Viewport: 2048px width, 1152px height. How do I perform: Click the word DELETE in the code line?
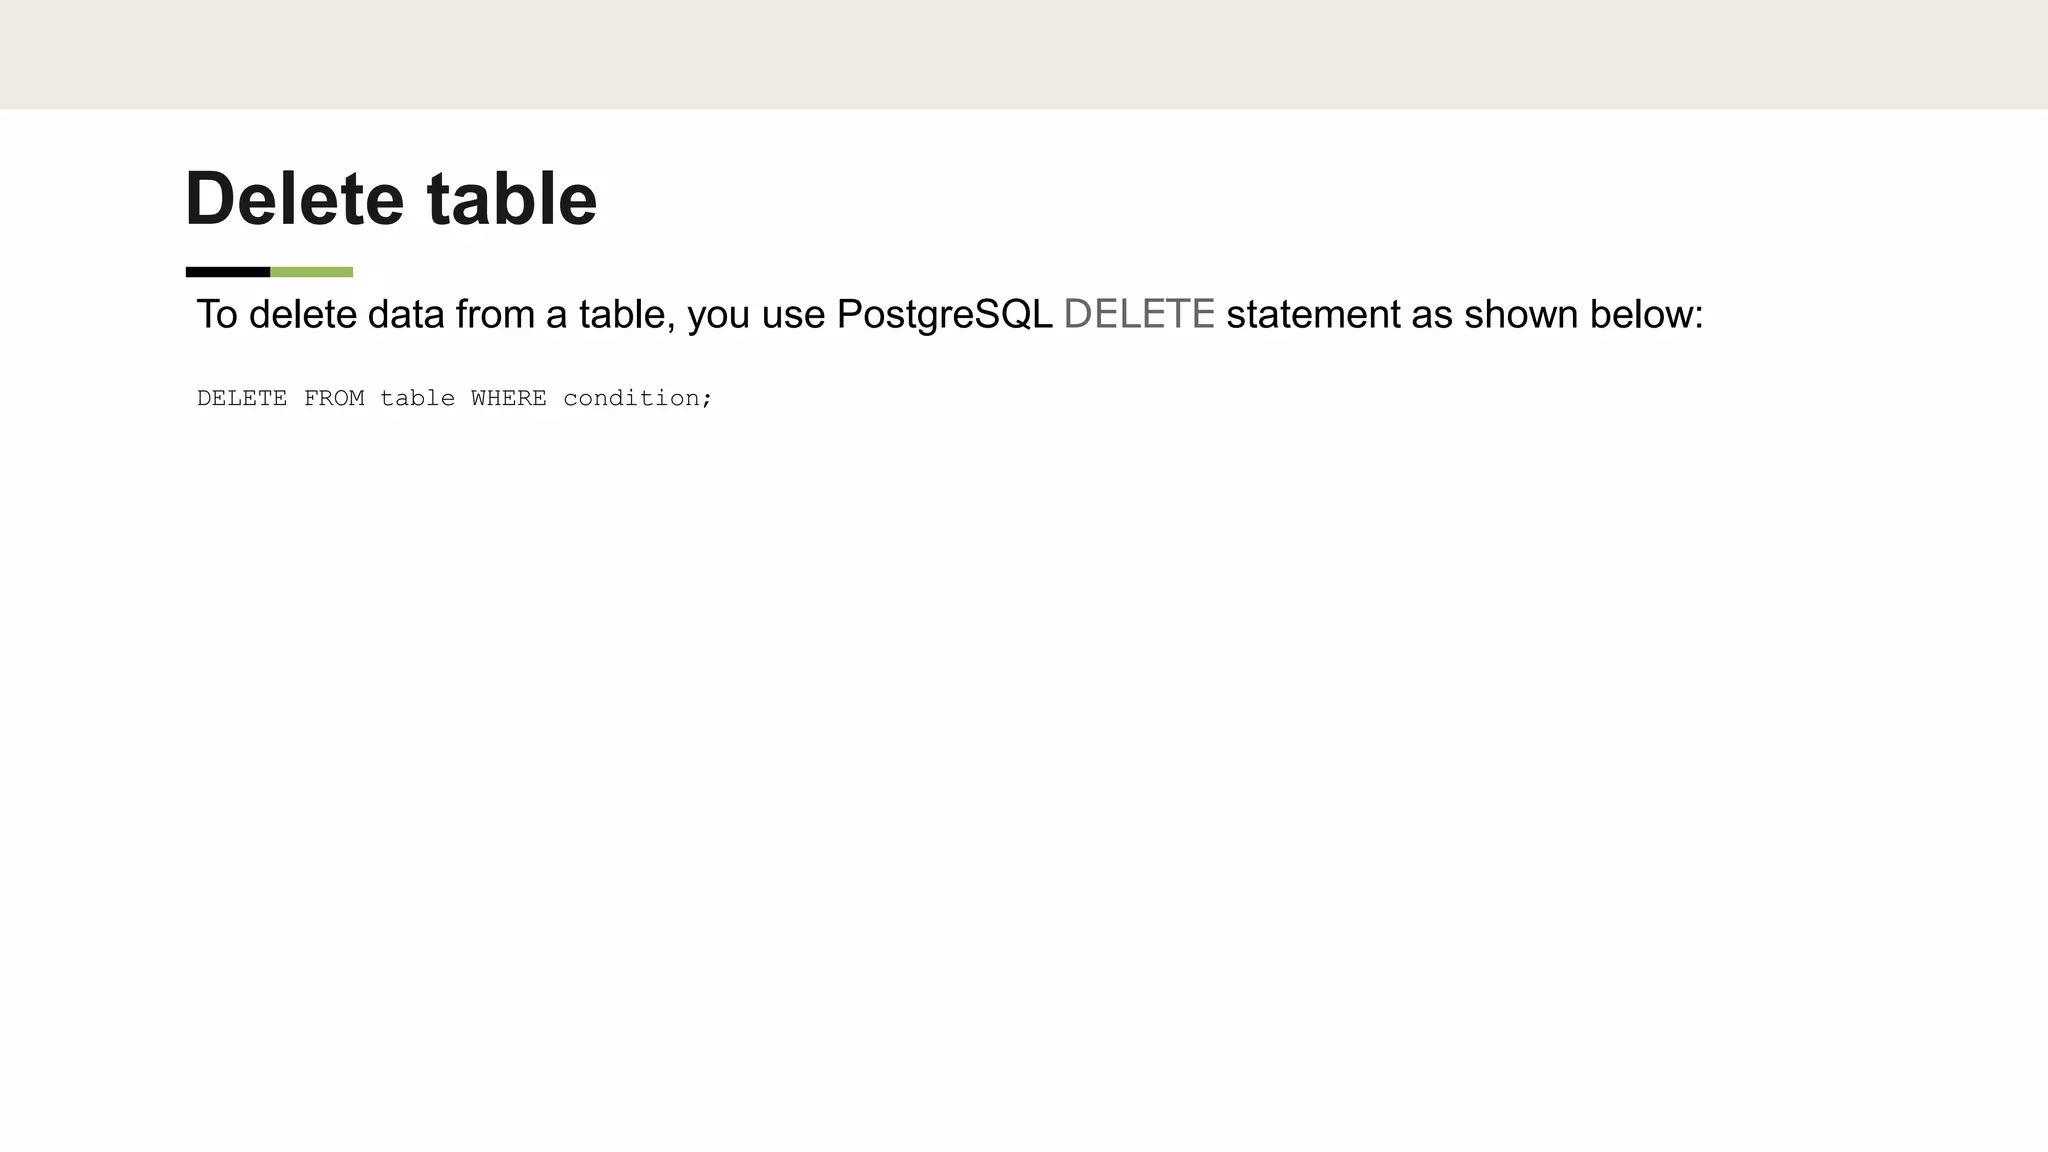[x=242, y=398]
